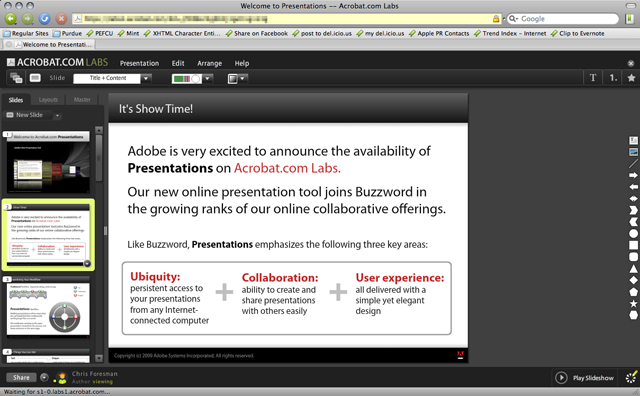Click the 'User experience:' heading on slide
The width and height of the screenshot is (640, 396).
[400, 278]
